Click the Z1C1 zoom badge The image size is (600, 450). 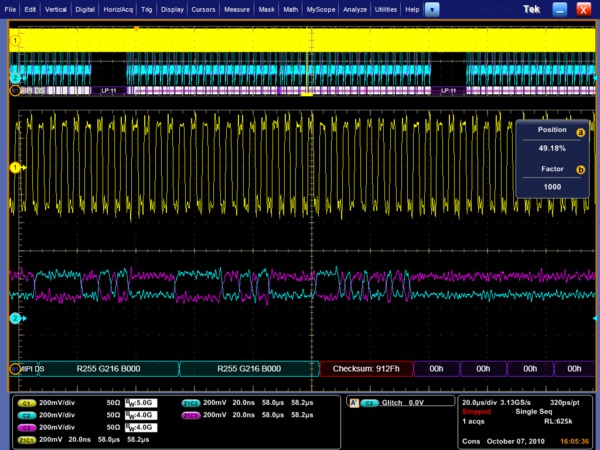coord(26,440)
